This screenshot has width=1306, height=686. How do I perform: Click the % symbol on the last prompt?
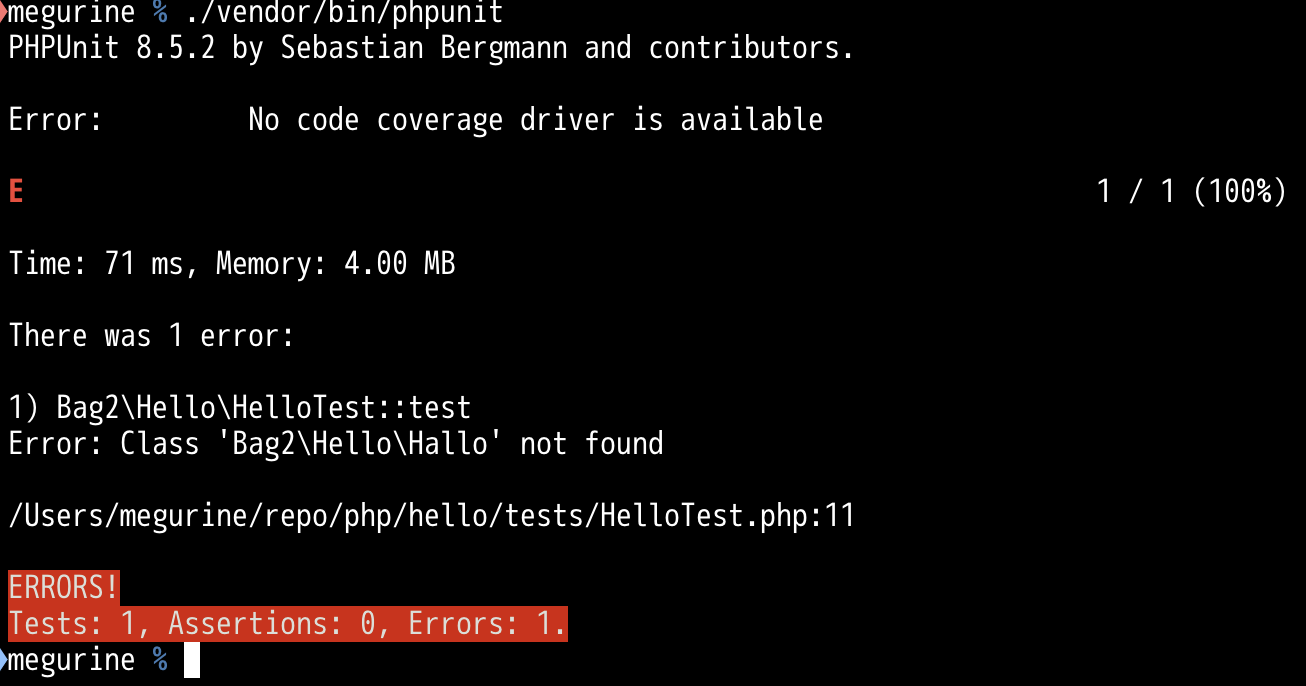click(160, 660)
